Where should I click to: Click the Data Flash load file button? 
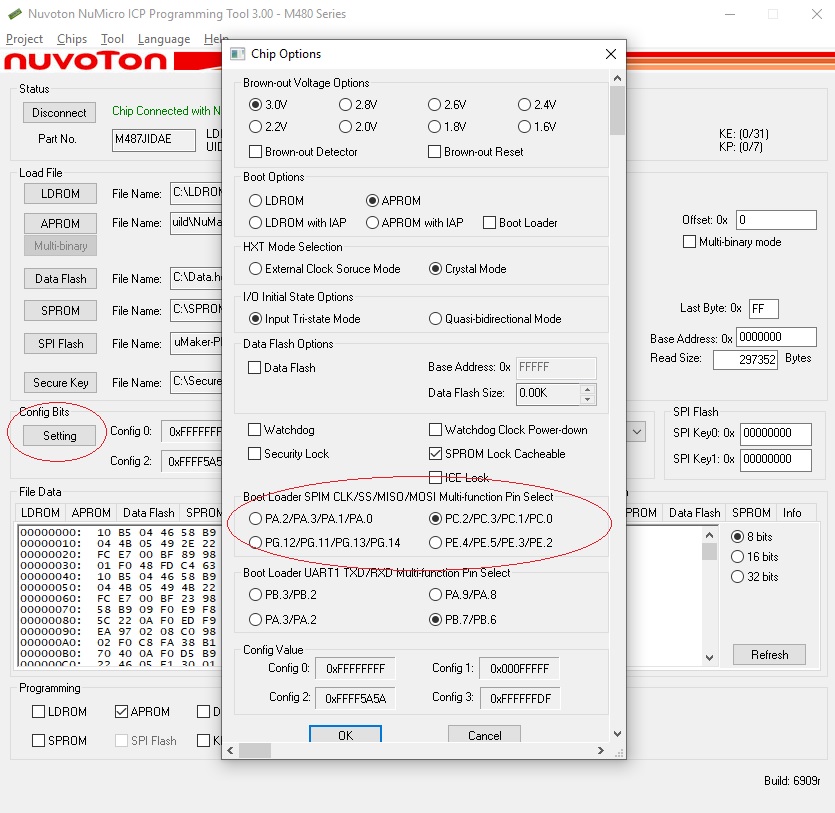pos(60,278)
